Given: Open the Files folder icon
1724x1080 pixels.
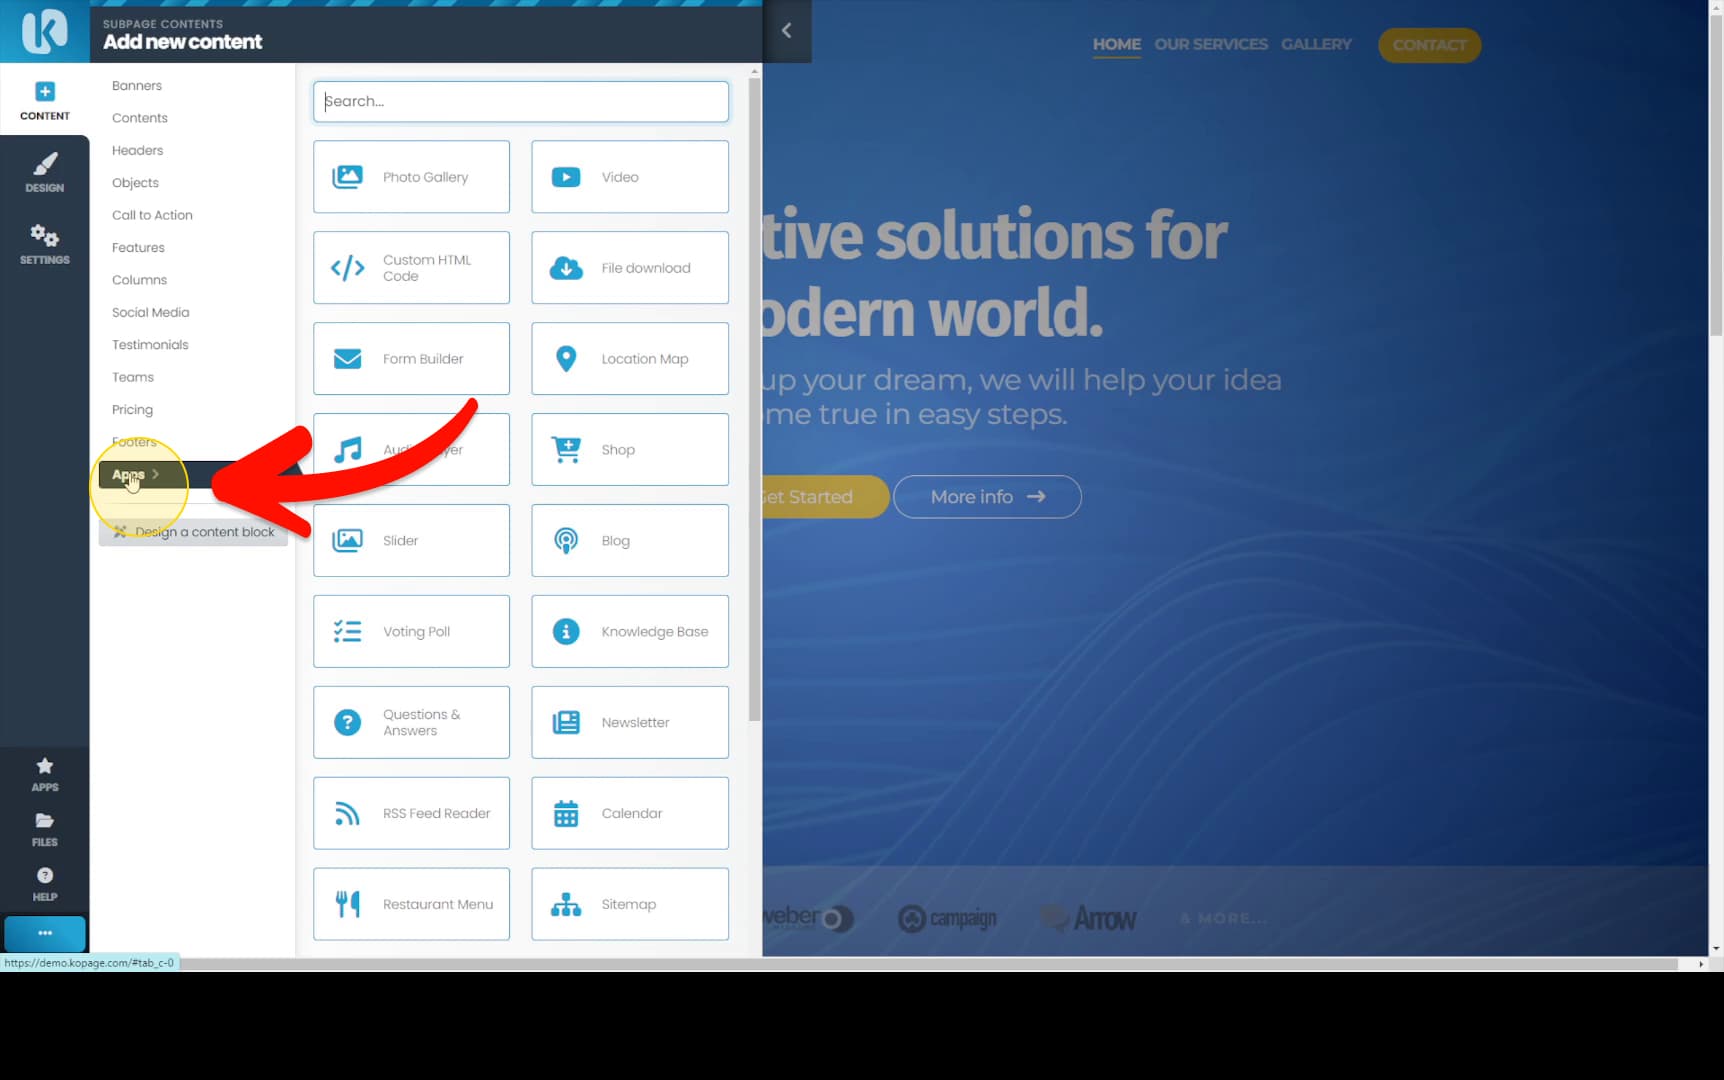Looking at the screenshot, I should point(44,829).
